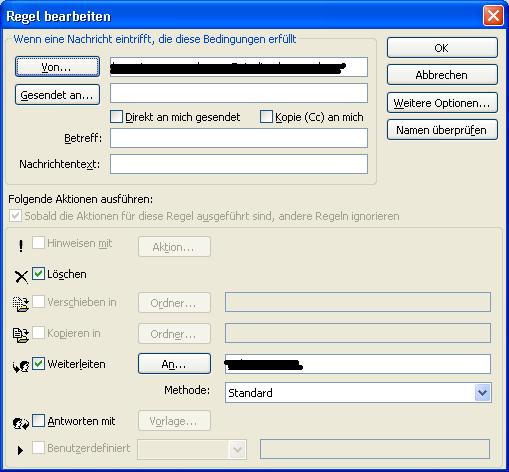Image resolution: width=509 pixels, height=472 pixels.
Task: Click the move-to-folder icon beside Verschieben in
Action: [x=21, y=304]
